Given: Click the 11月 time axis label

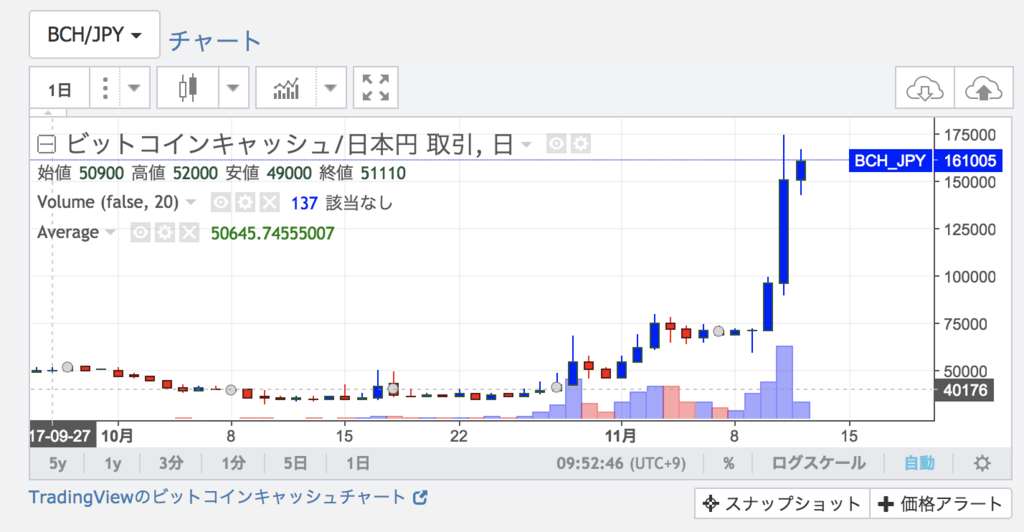Looking at the screenshot, I should [x=620, y=435].
